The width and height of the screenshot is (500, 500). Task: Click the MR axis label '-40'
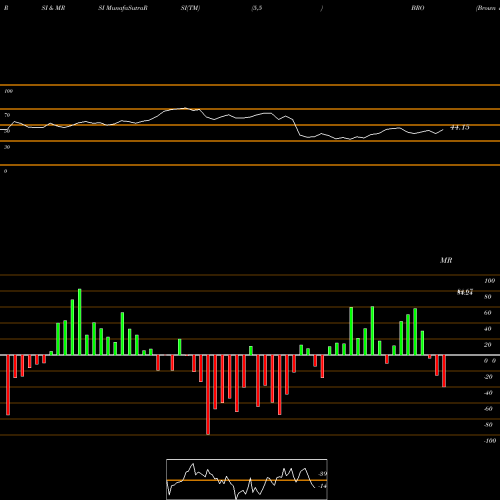(x=488, y=393)
